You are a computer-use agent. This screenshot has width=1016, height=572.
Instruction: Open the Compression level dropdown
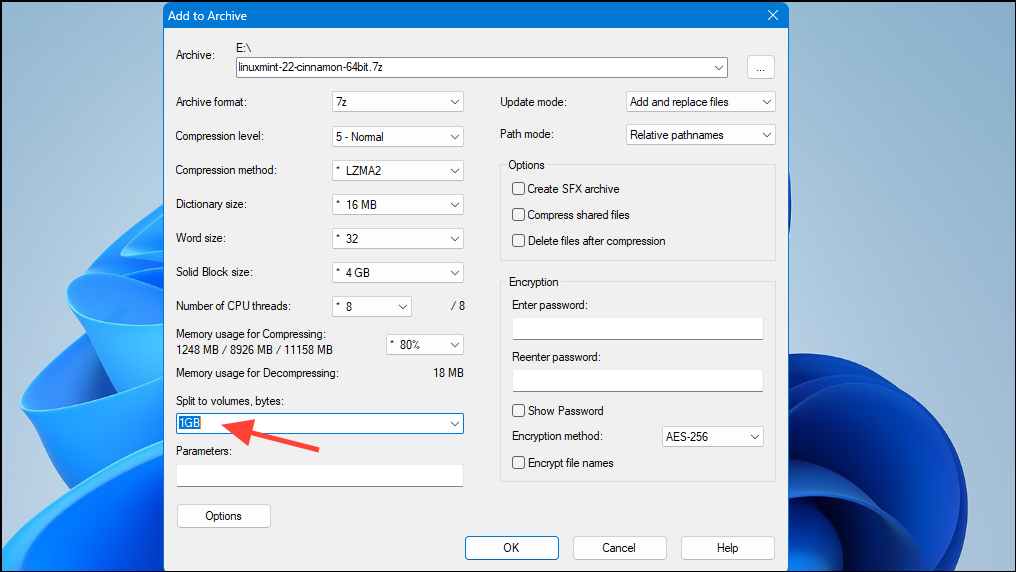398,136
